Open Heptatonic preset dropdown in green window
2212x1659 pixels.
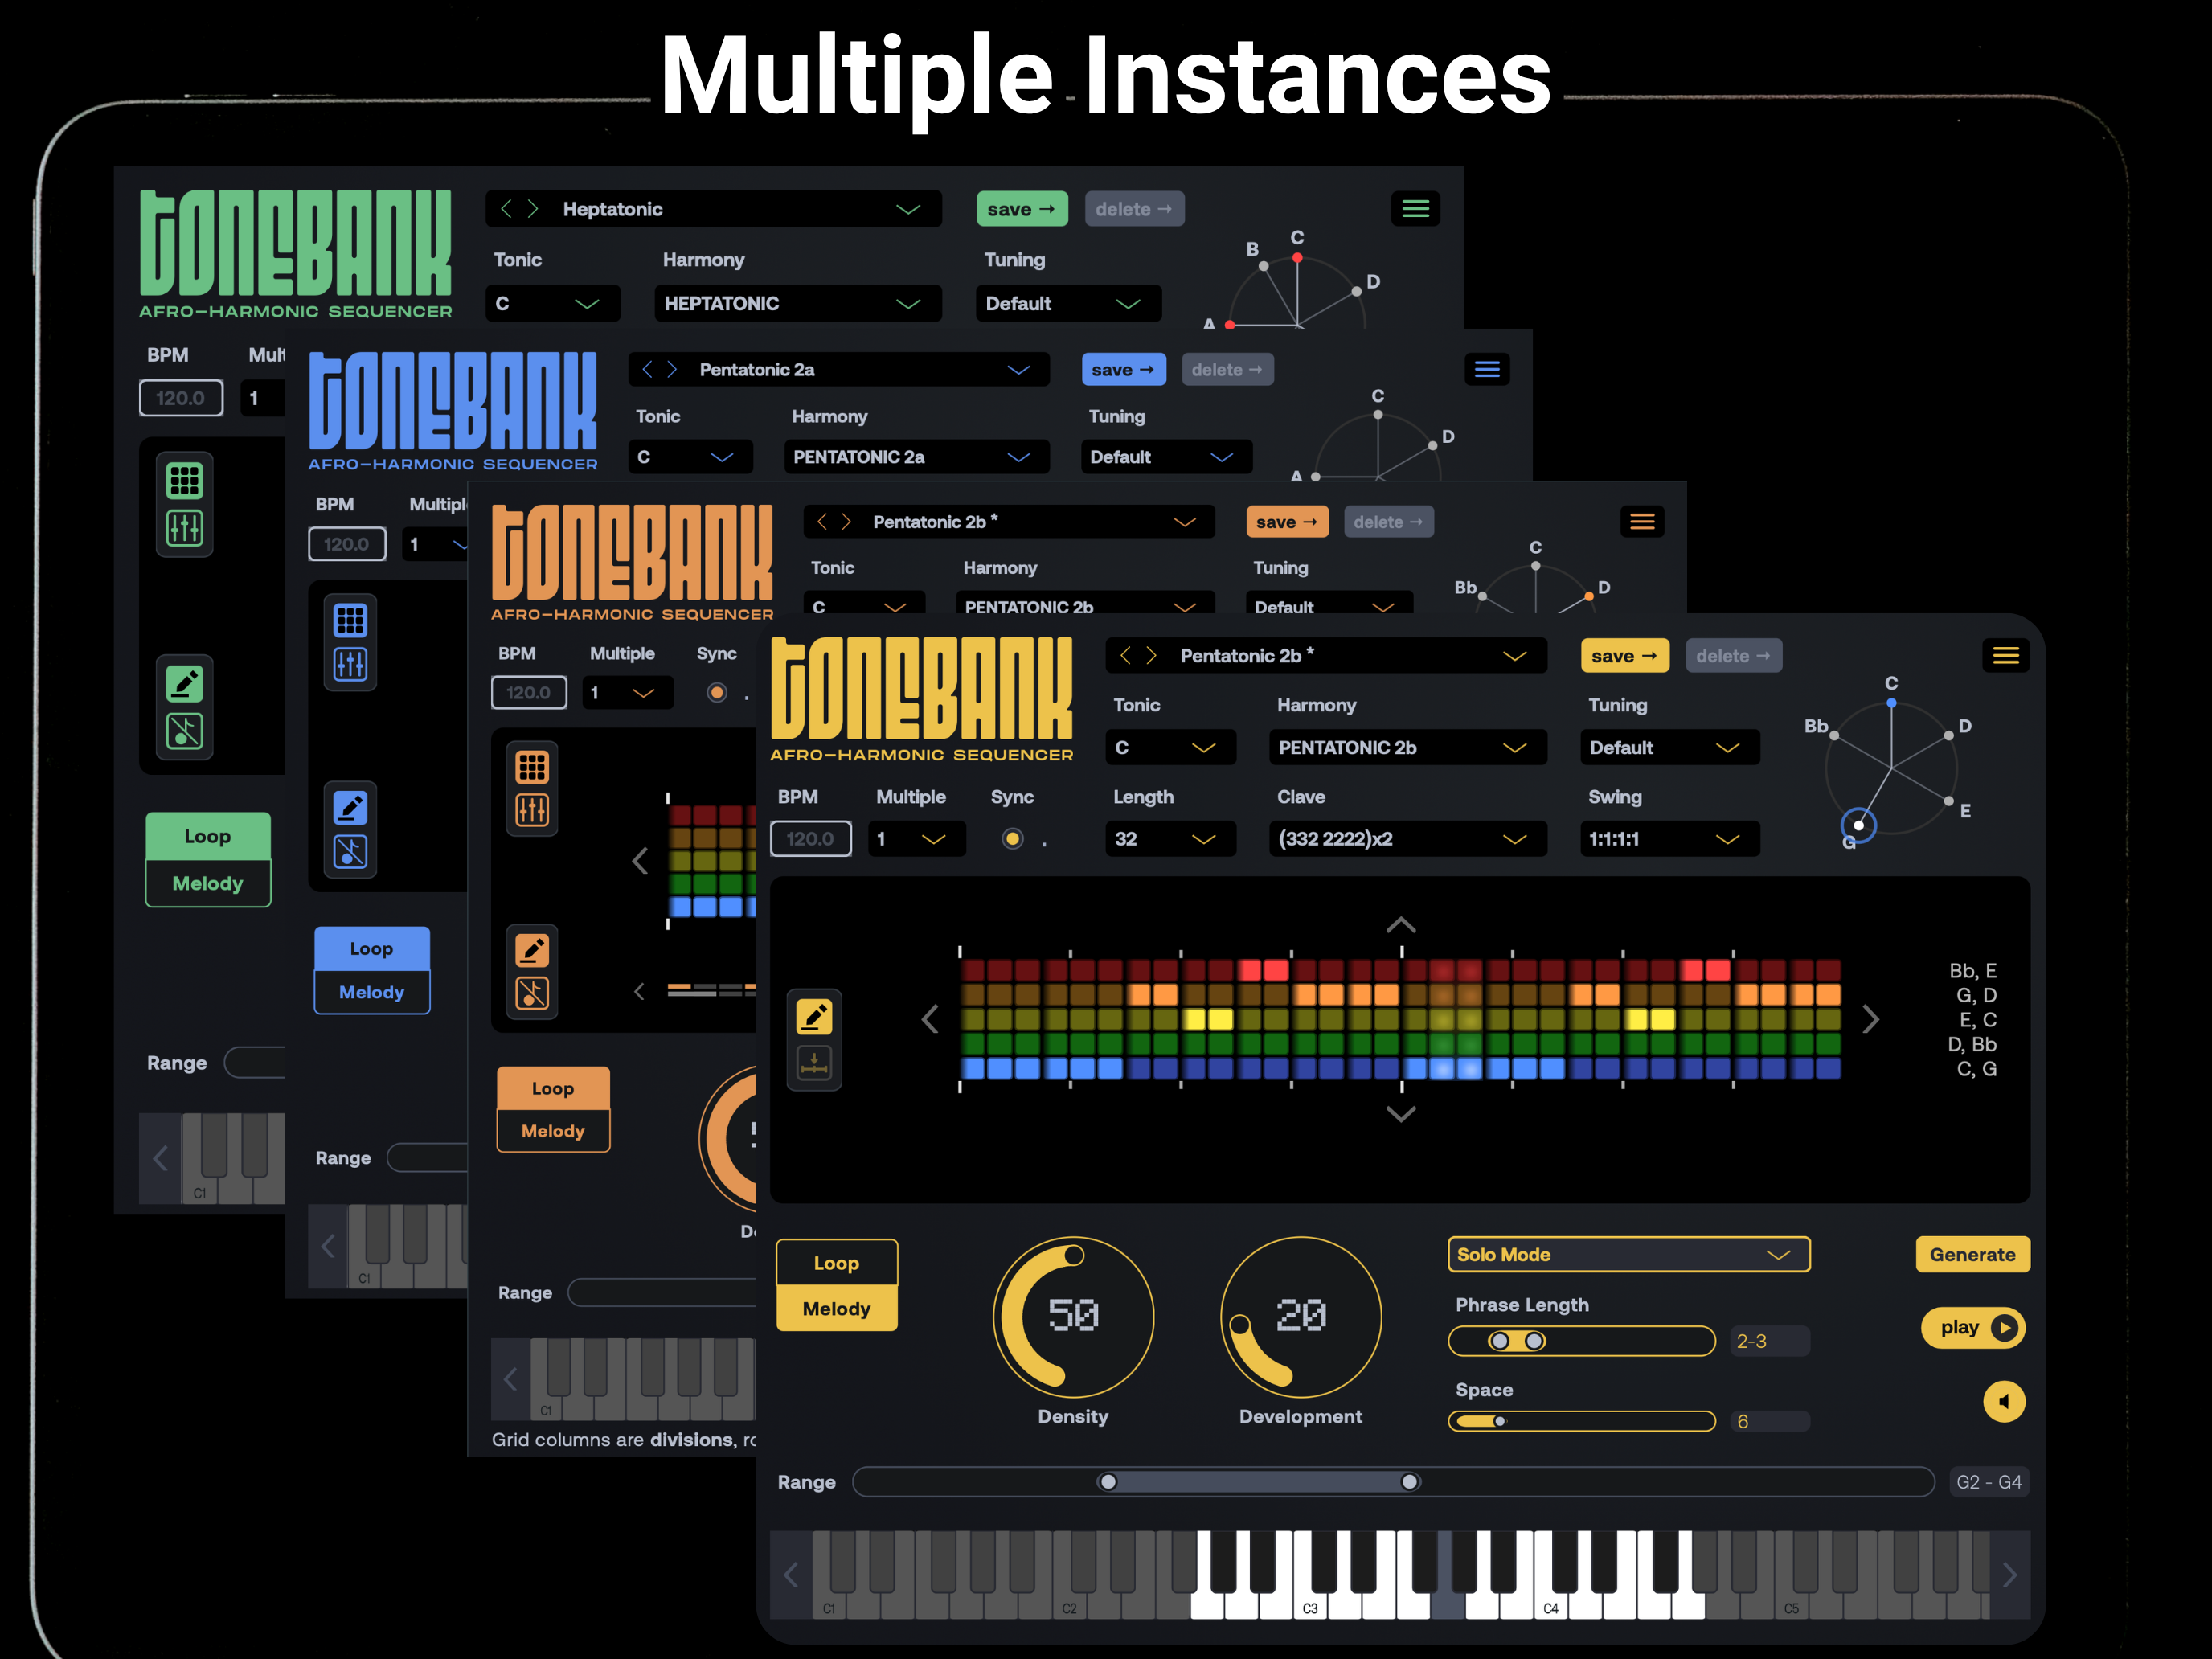tap(713, 209)
